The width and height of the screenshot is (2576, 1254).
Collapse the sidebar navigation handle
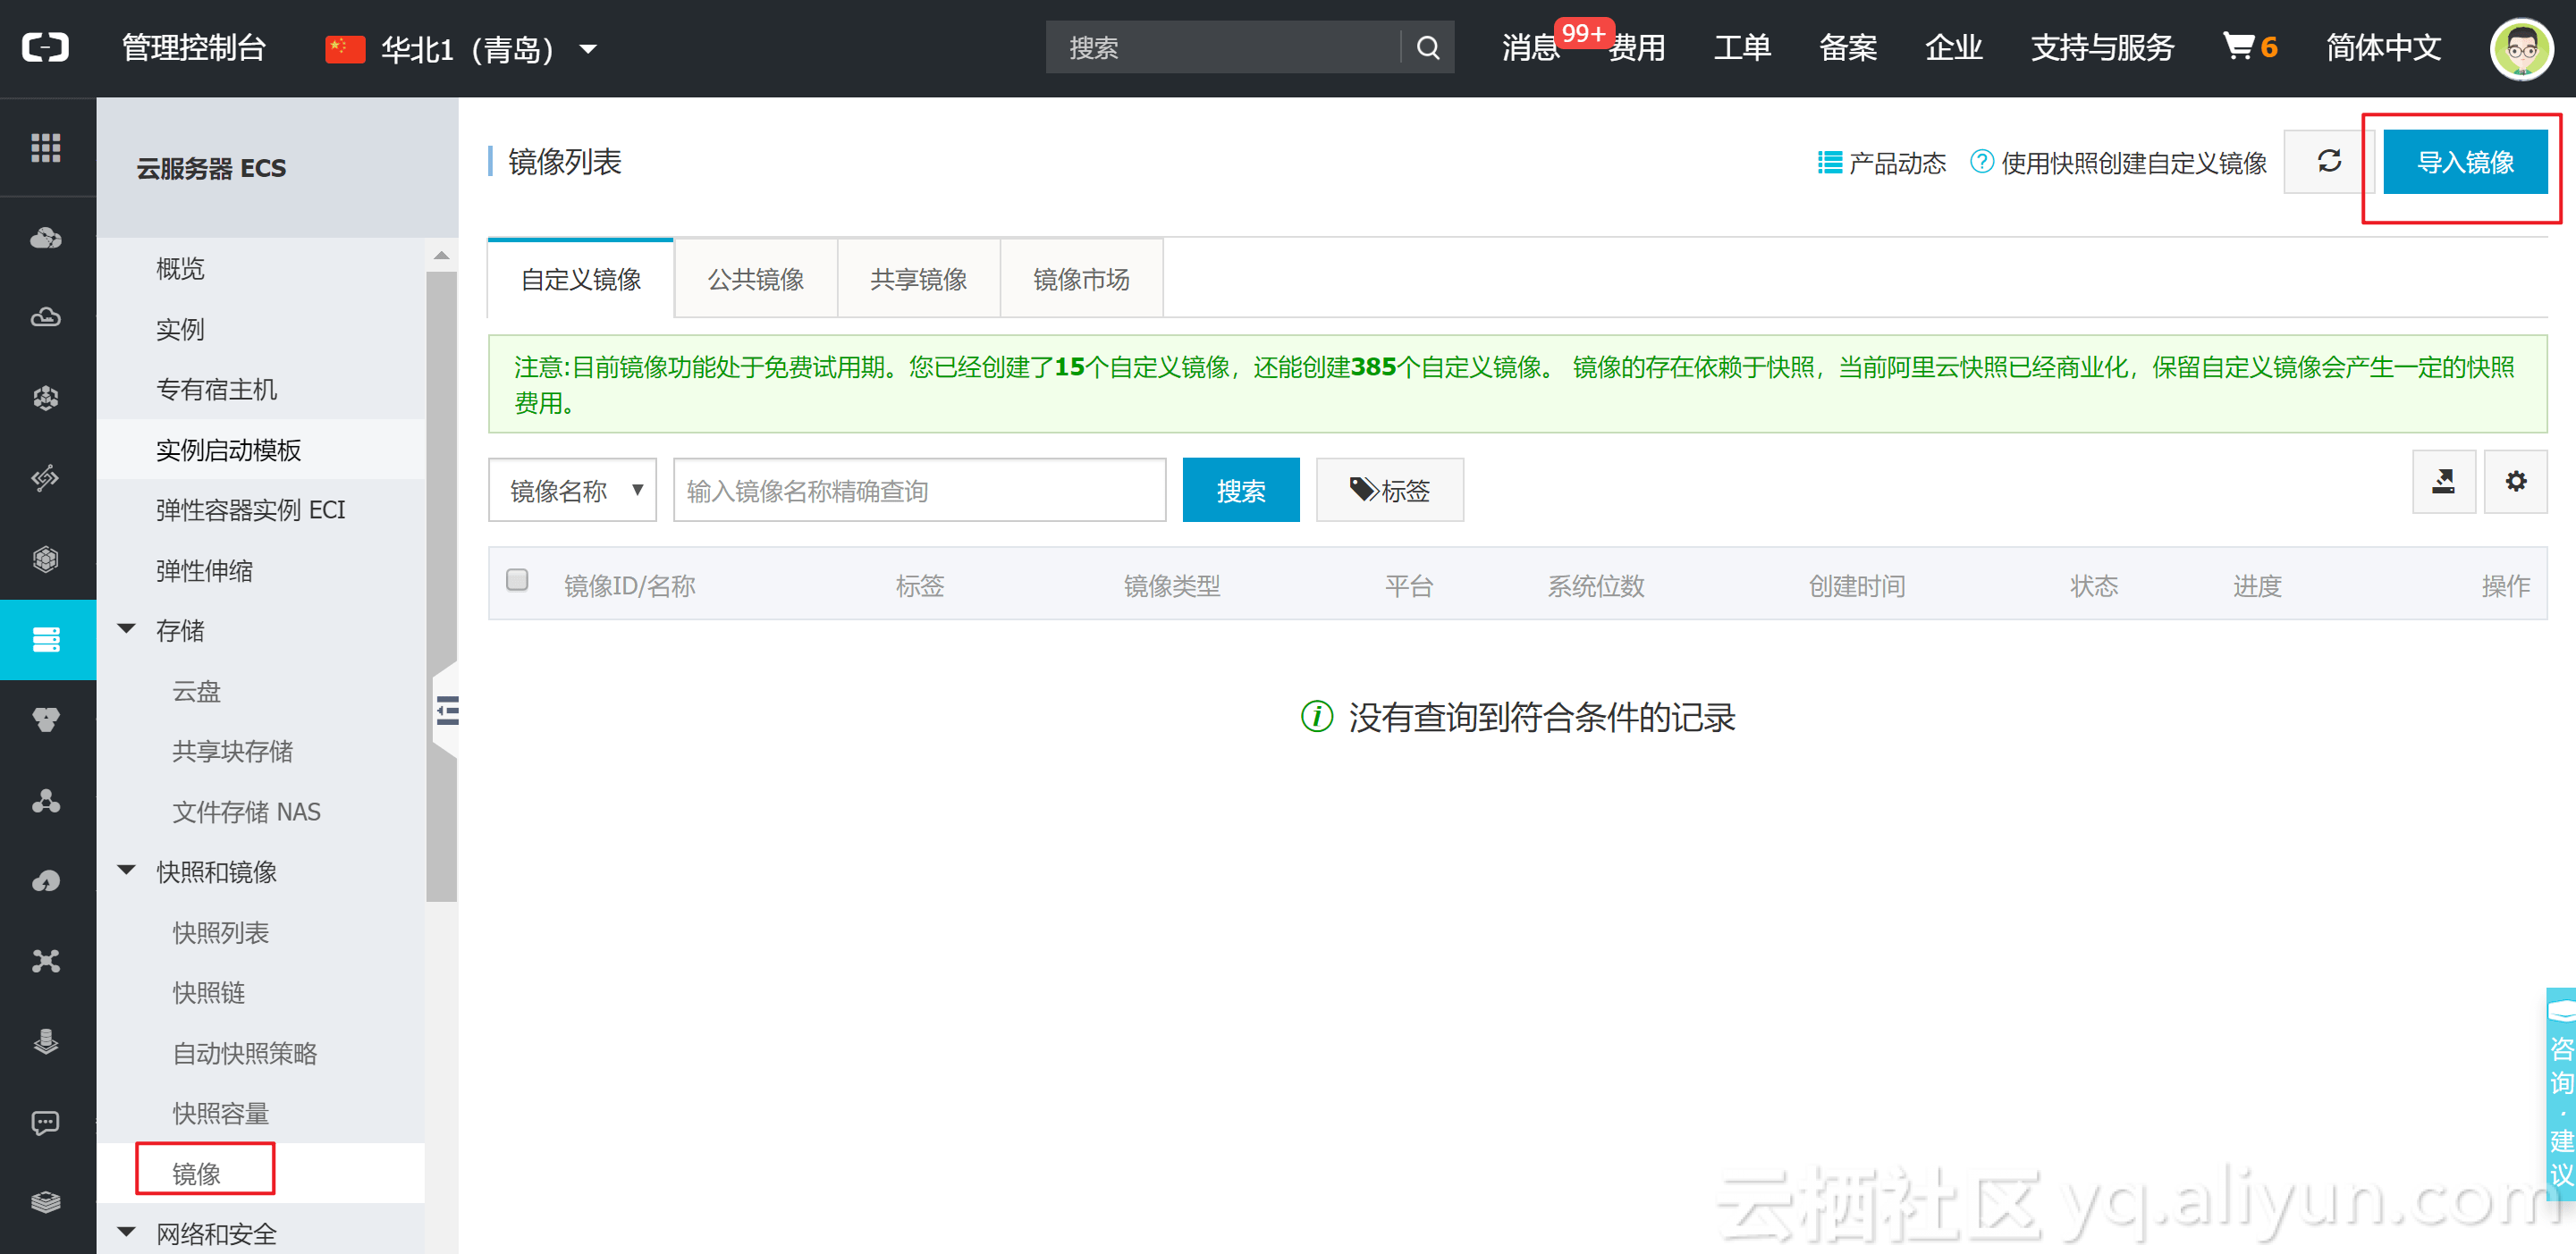click(446, 710)
